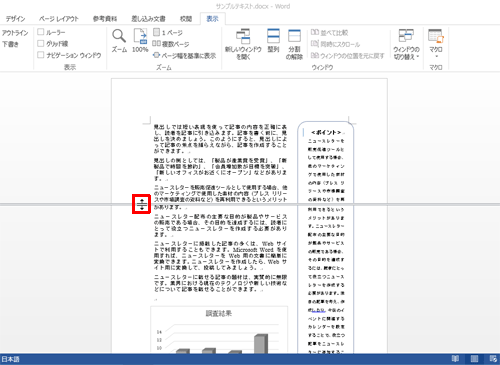Image resolution: width=500 pixels, height=365 pixels.
Task: Check the Navigation Window (ナビゲーション ウィンドウ) box
Action: click(69, 55)
